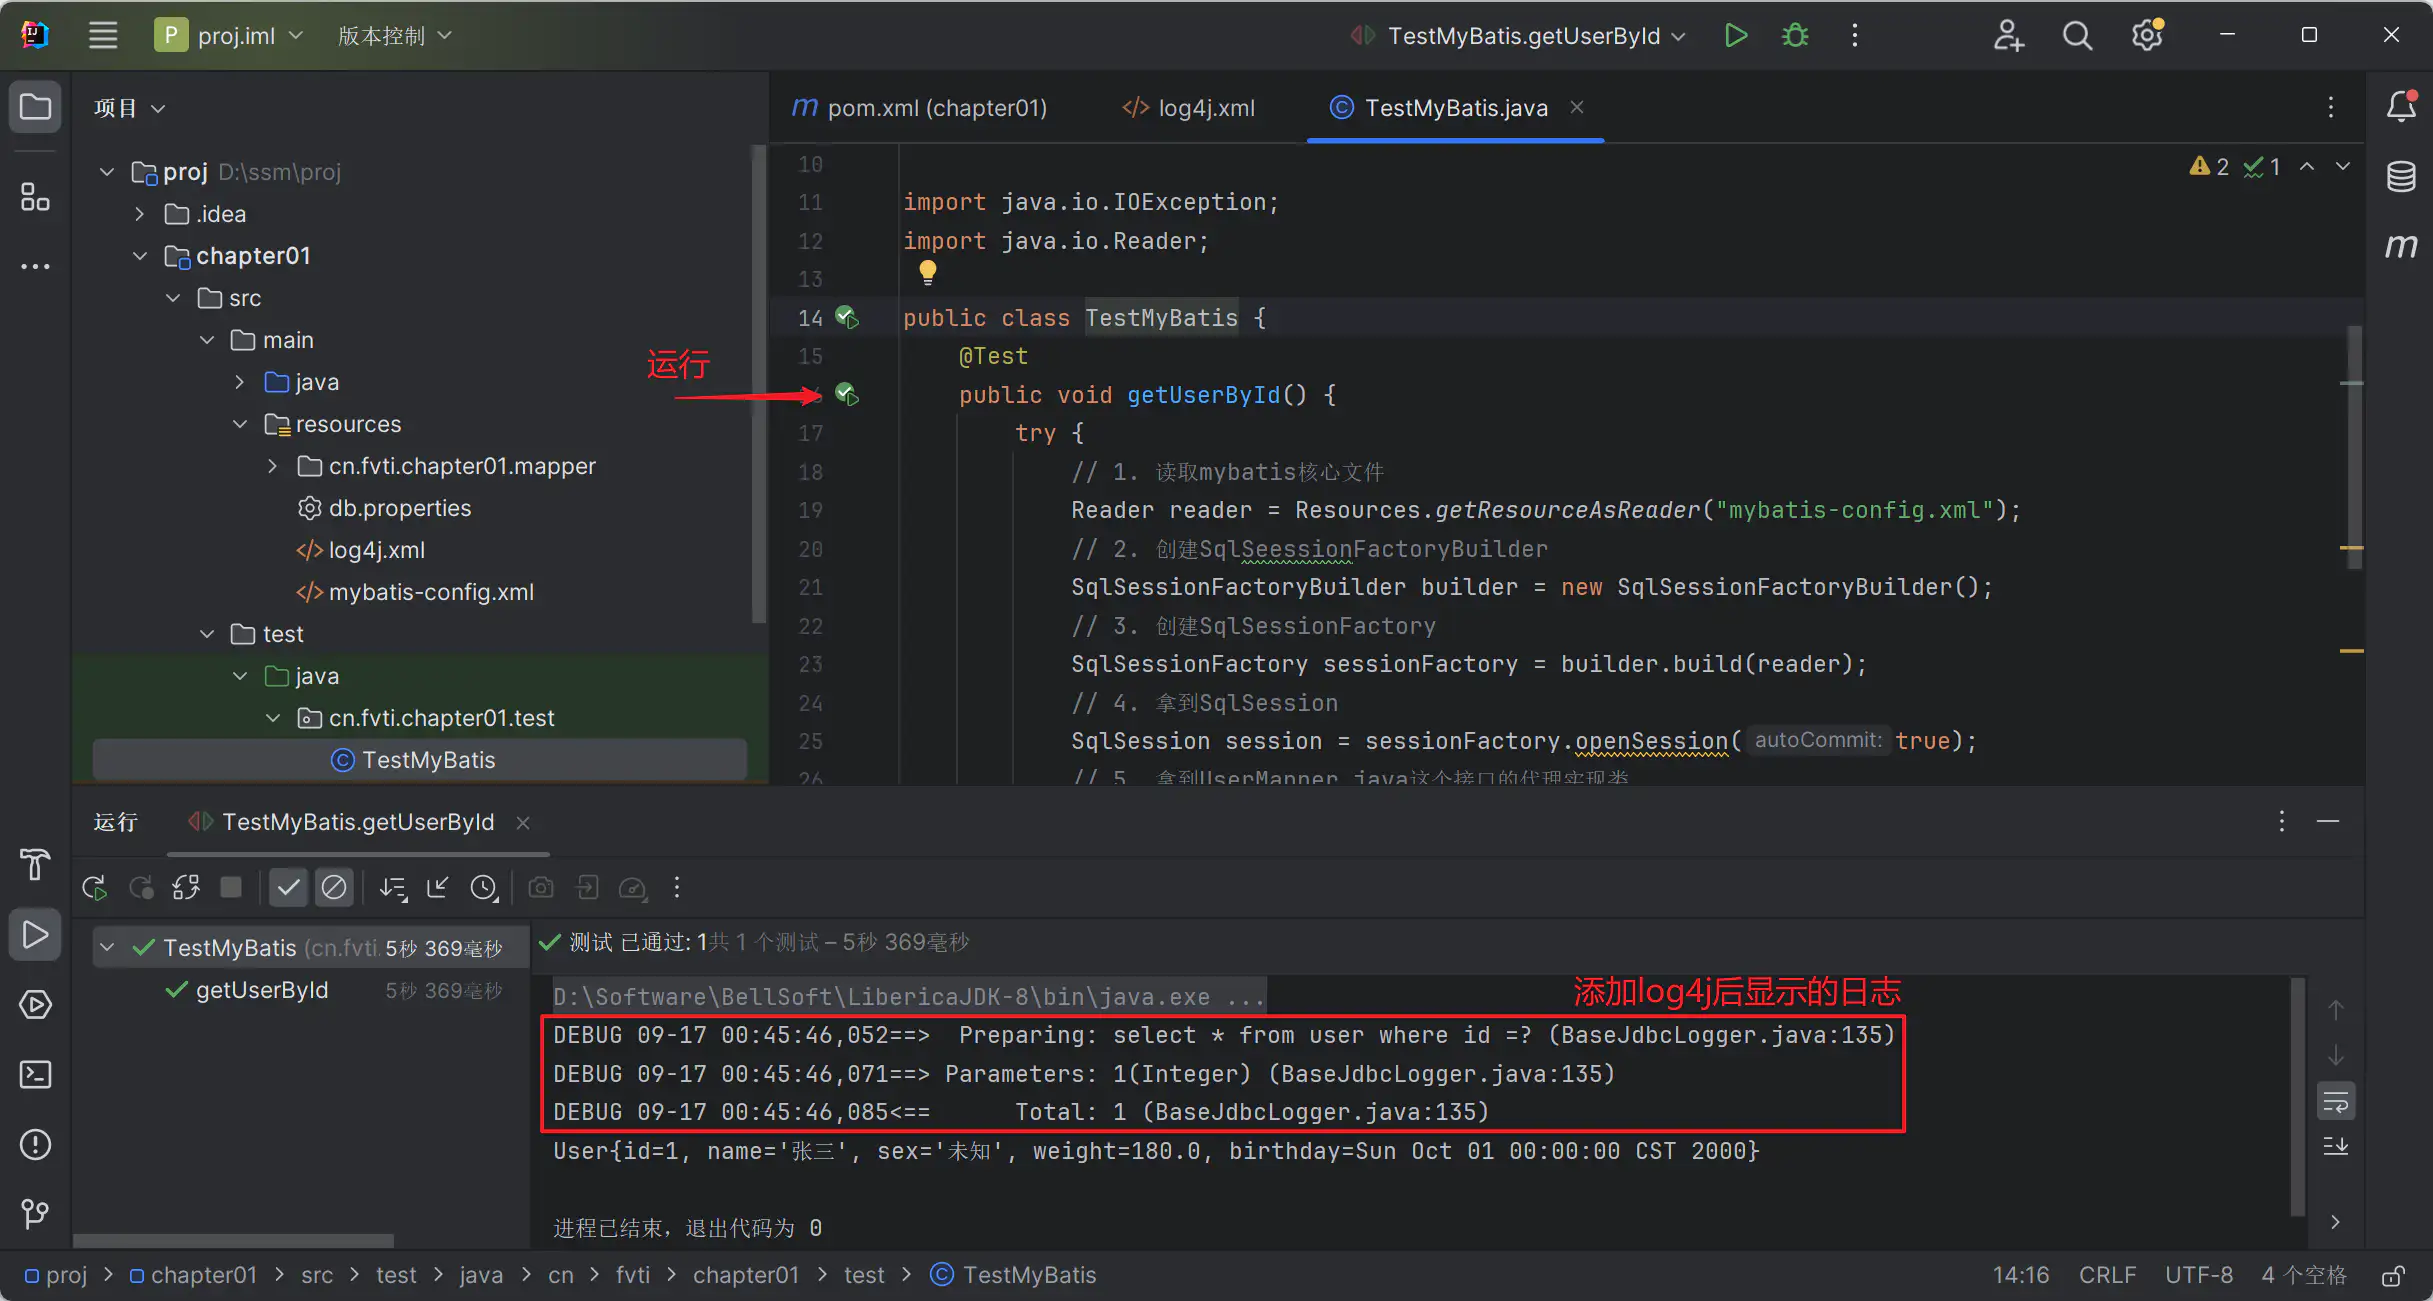
Task: Click the project tree vertical scrollbar
Action: click(758, 385)
